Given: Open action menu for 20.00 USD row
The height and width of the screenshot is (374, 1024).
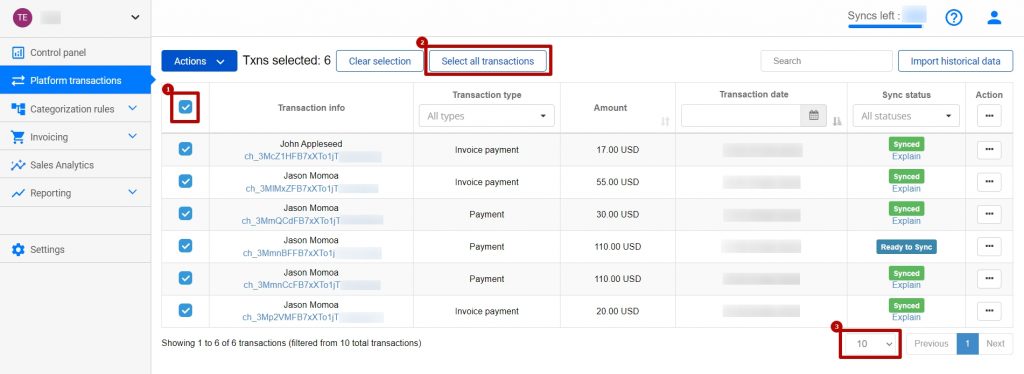Looking at the screenshot, I should coord(989,311).
